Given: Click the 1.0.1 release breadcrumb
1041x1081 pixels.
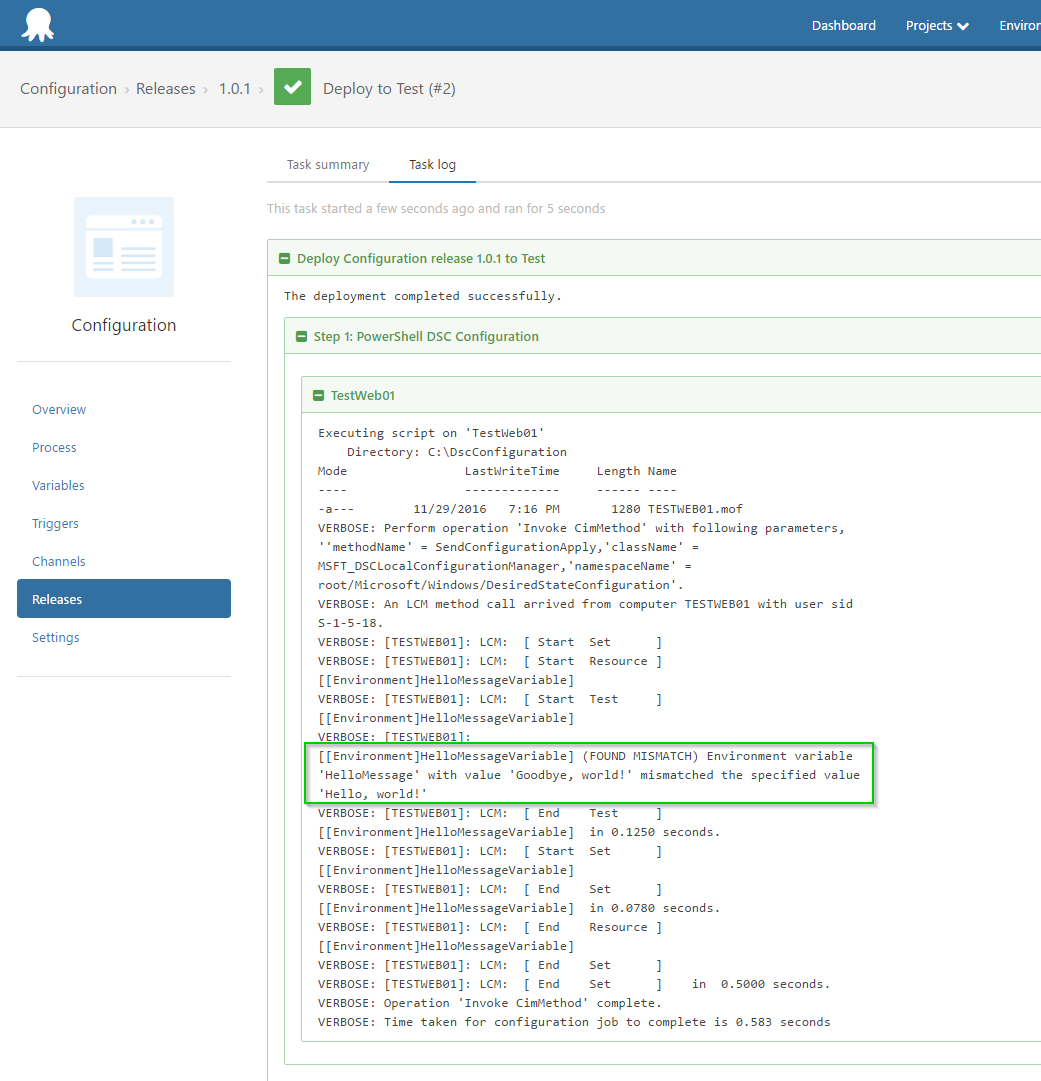Looking at the screenshot, I should click(x=235, y=89).
